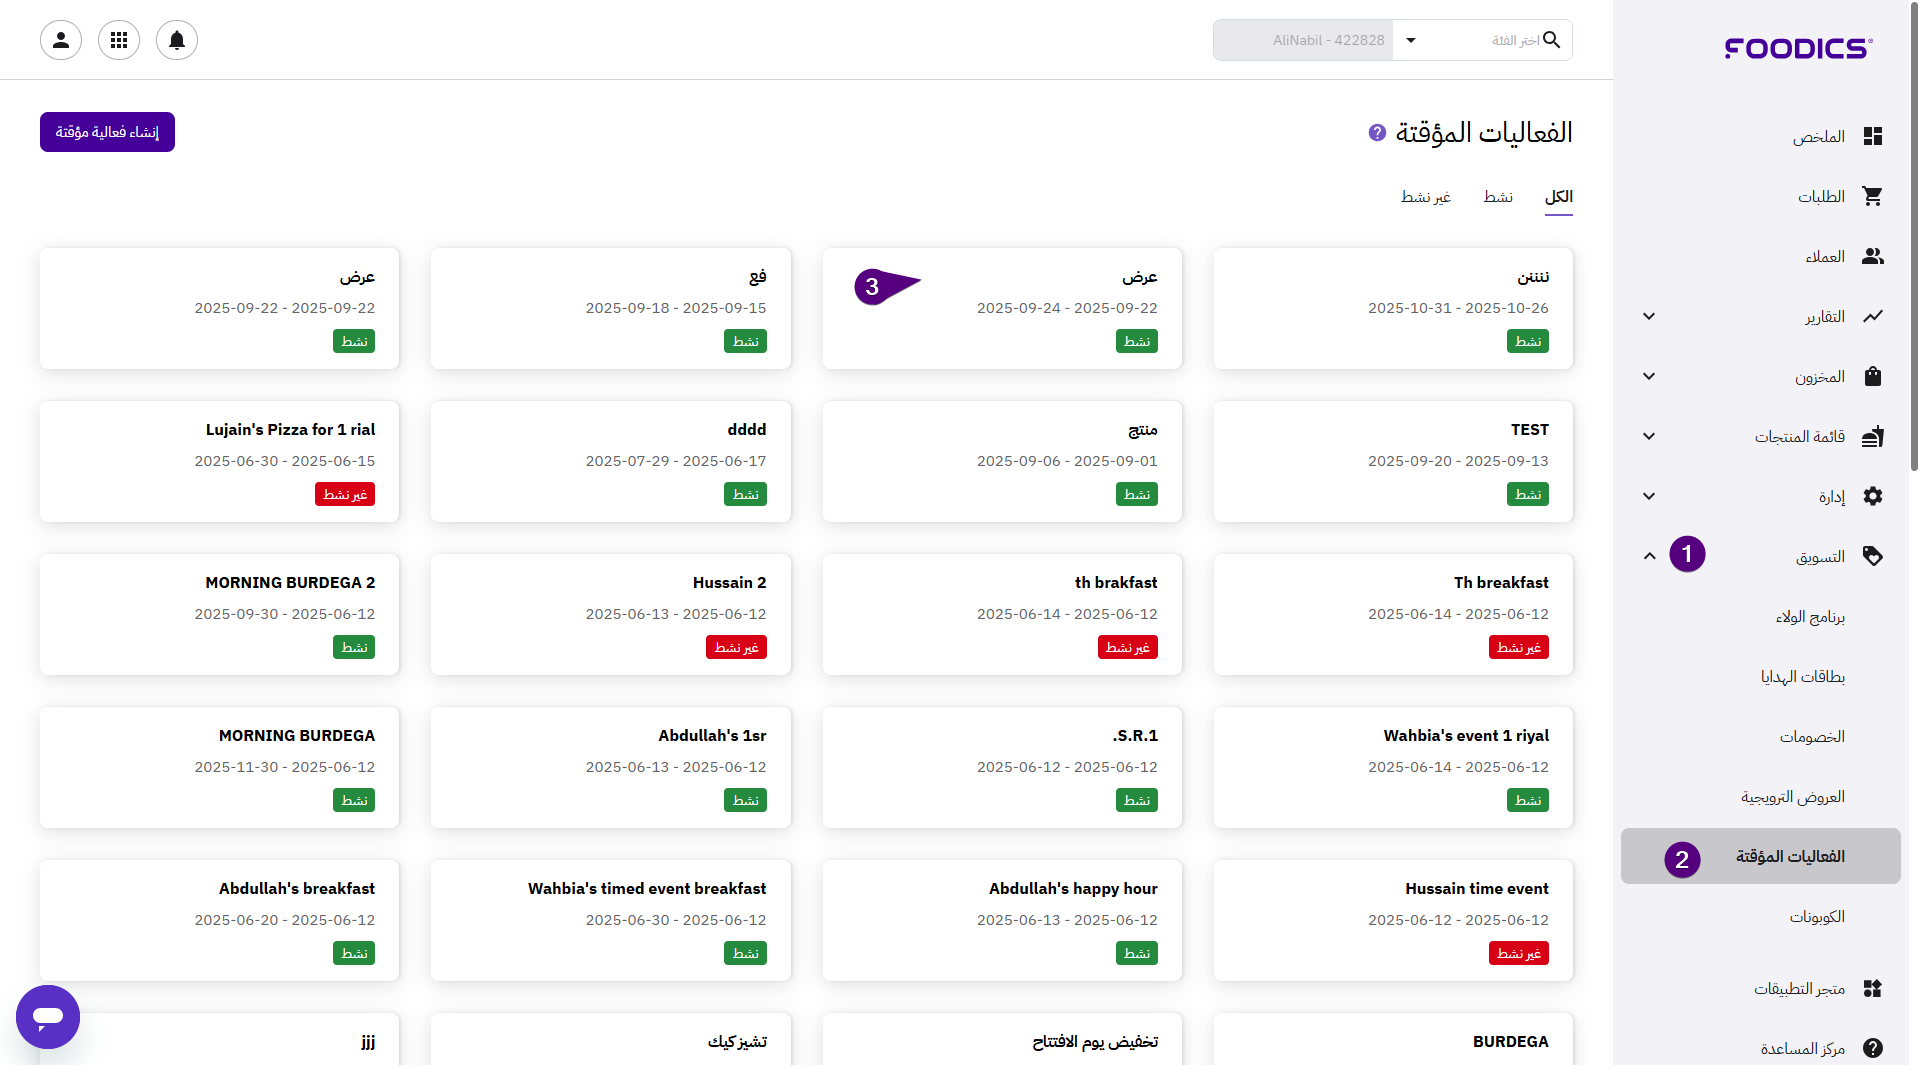Expand the inventory section chevron
Viewport: 1920px width, 1065px height.
coord(1649,377)
